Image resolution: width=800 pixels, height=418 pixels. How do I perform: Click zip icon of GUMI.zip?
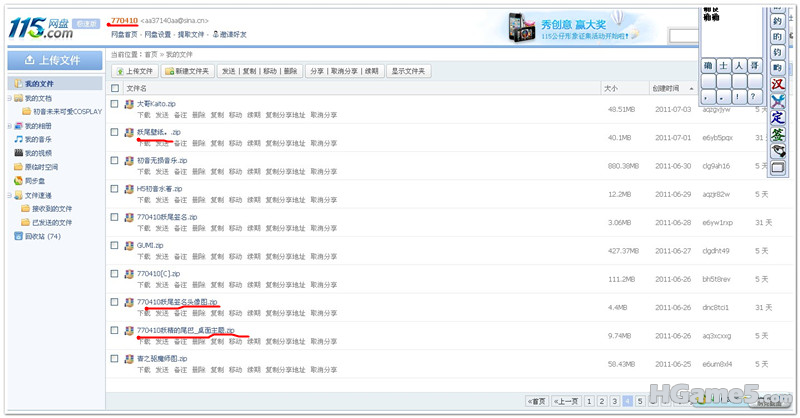[130, 245]
